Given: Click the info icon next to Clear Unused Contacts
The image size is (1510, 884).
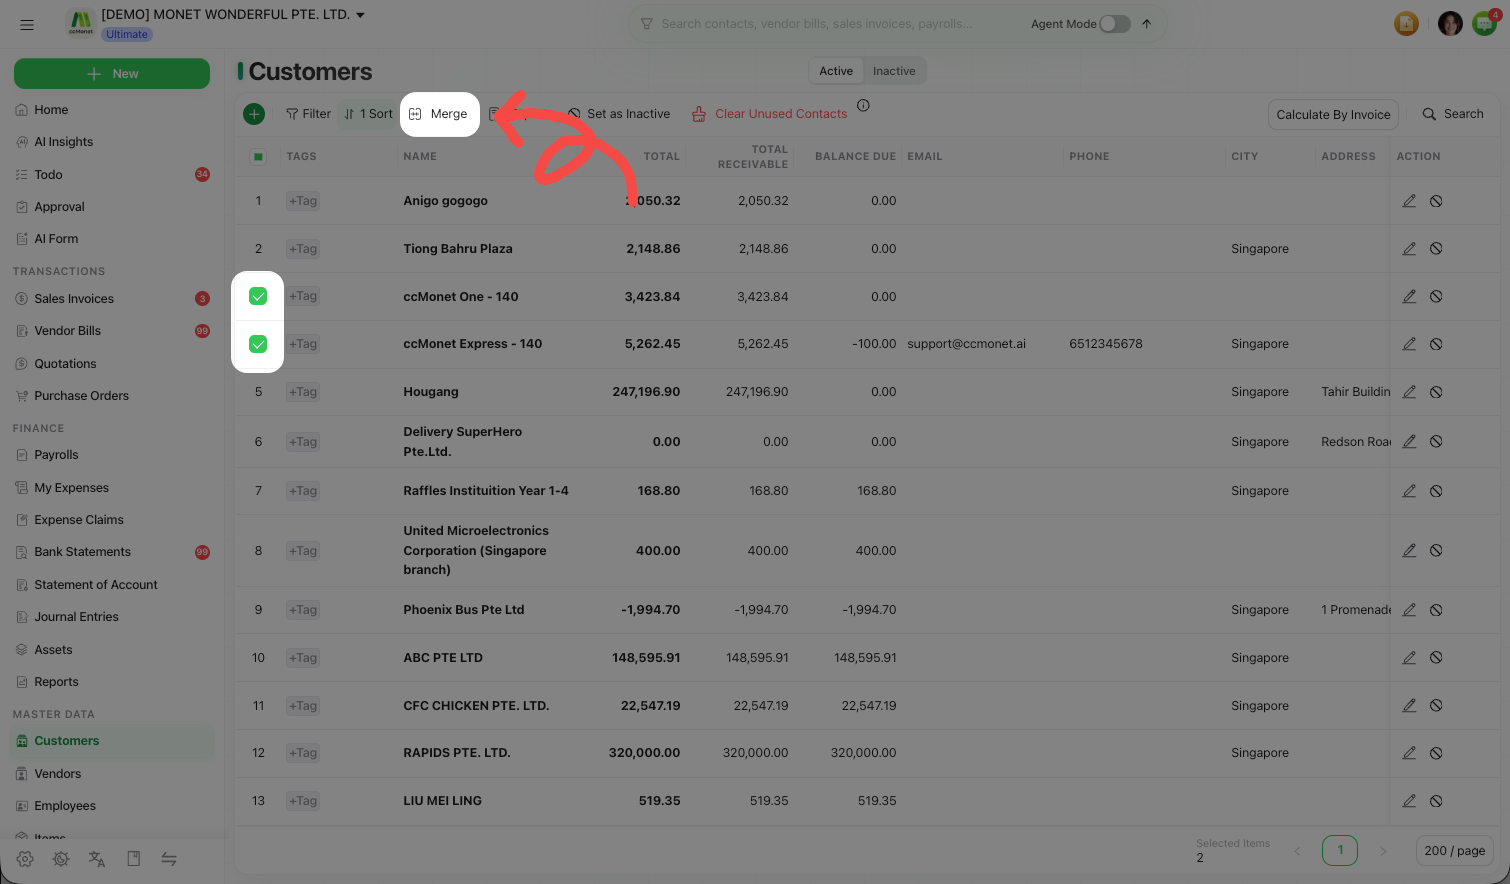Looking at the screenshot, I should (863, 105).
